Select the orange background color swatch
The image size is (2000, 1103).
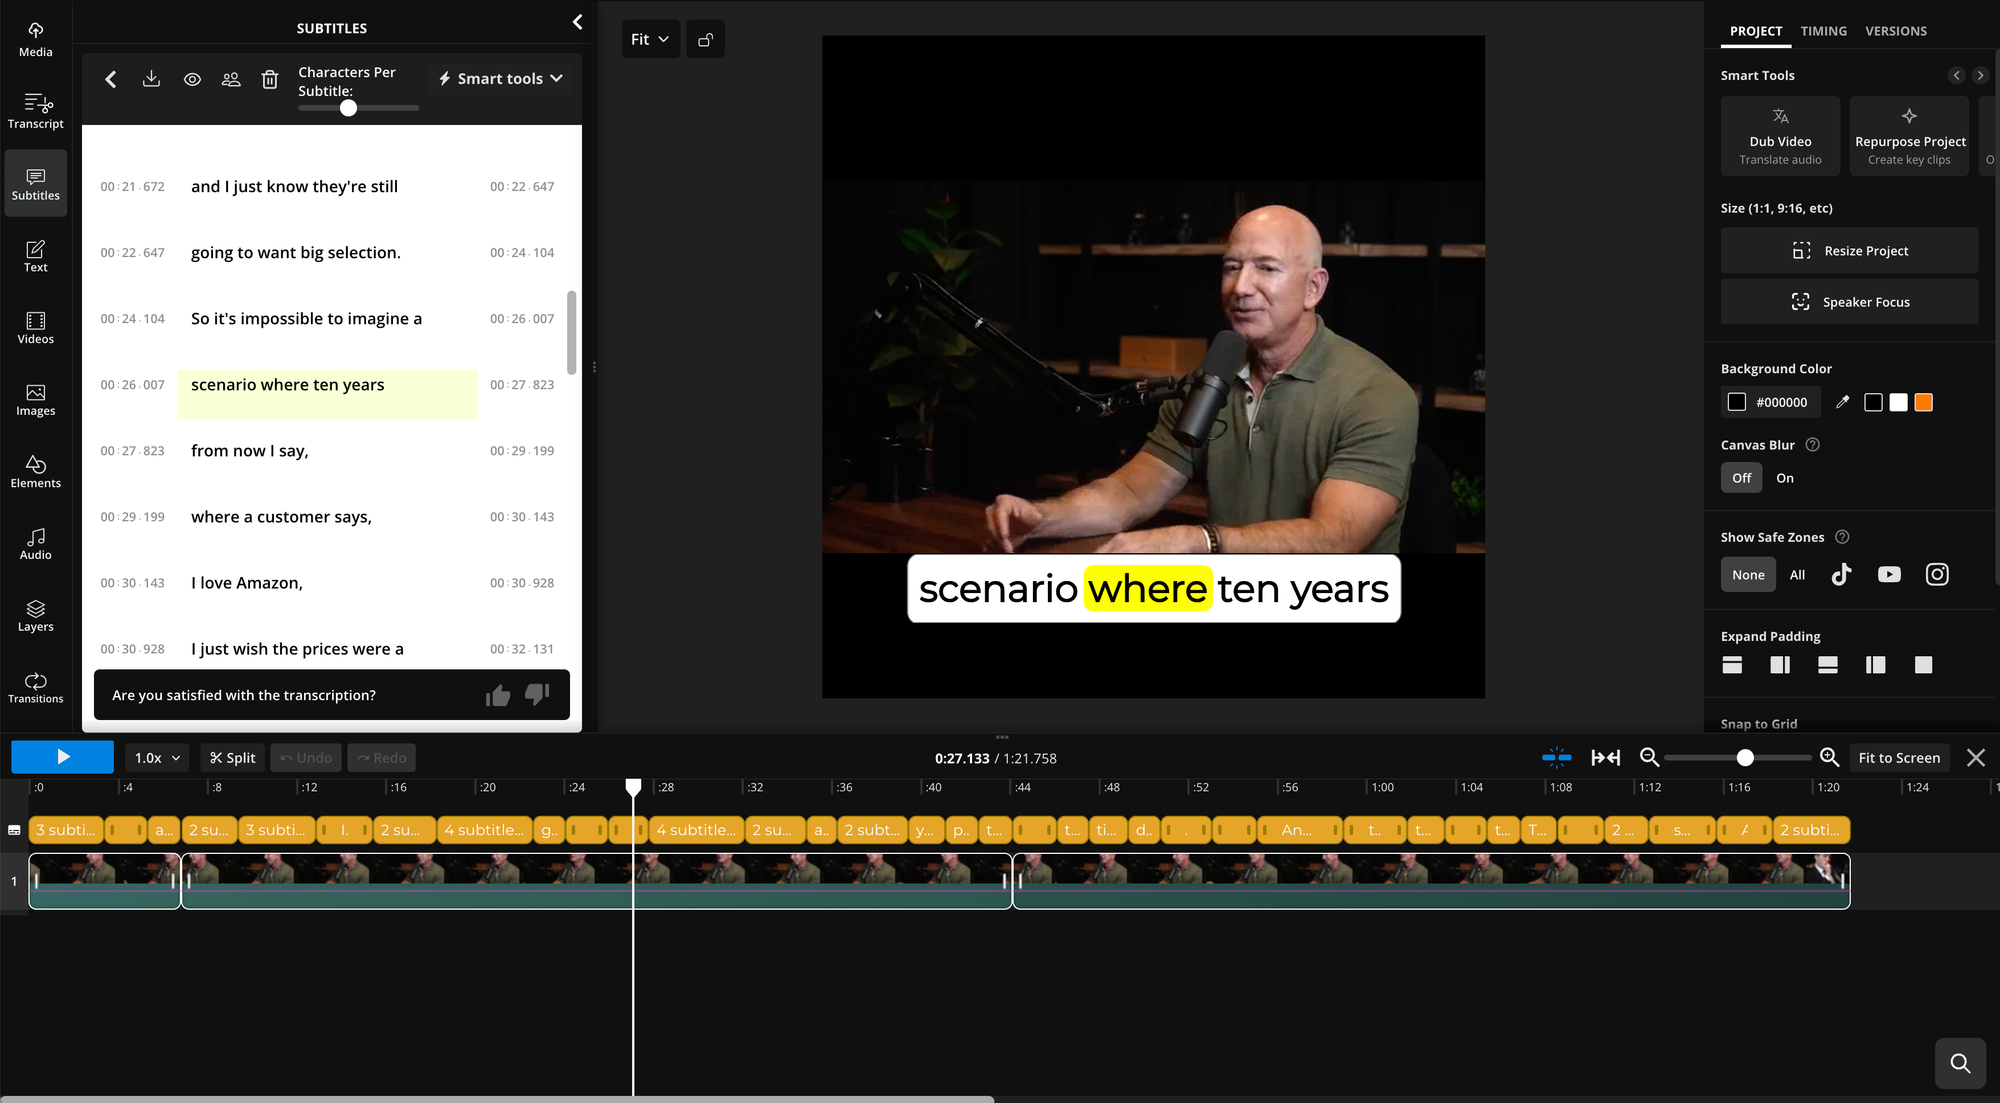(x=1923, y=402)
